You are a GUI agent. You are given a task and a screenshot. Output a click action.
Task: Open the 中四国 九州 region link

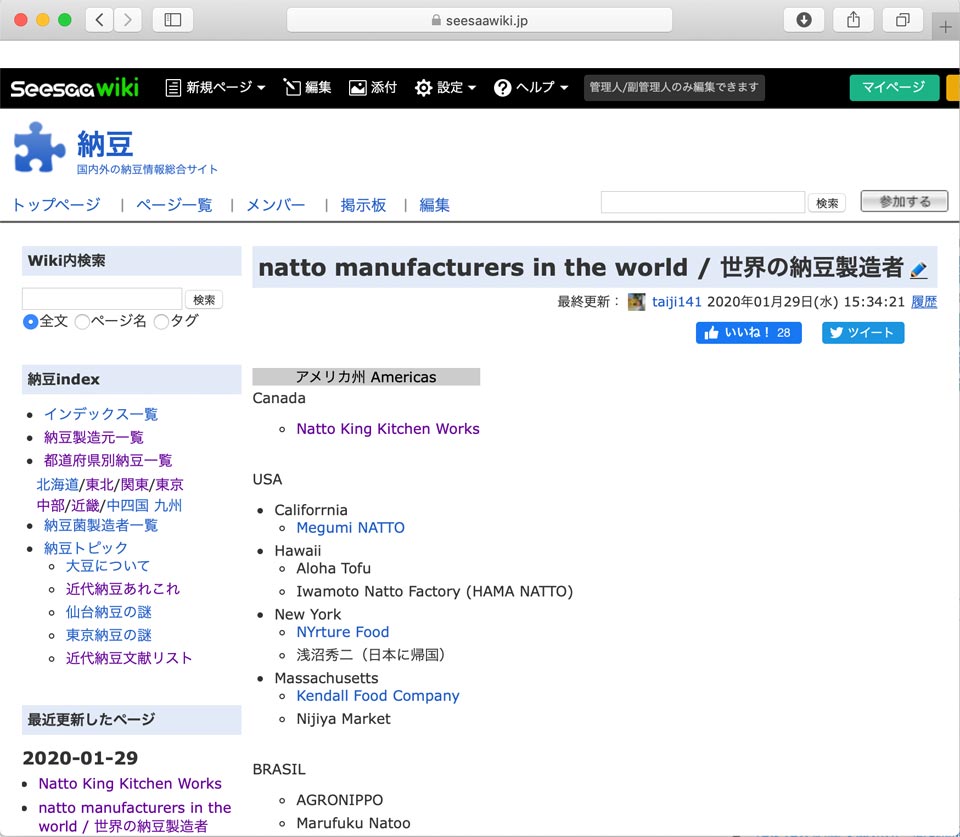click(144, 506)
